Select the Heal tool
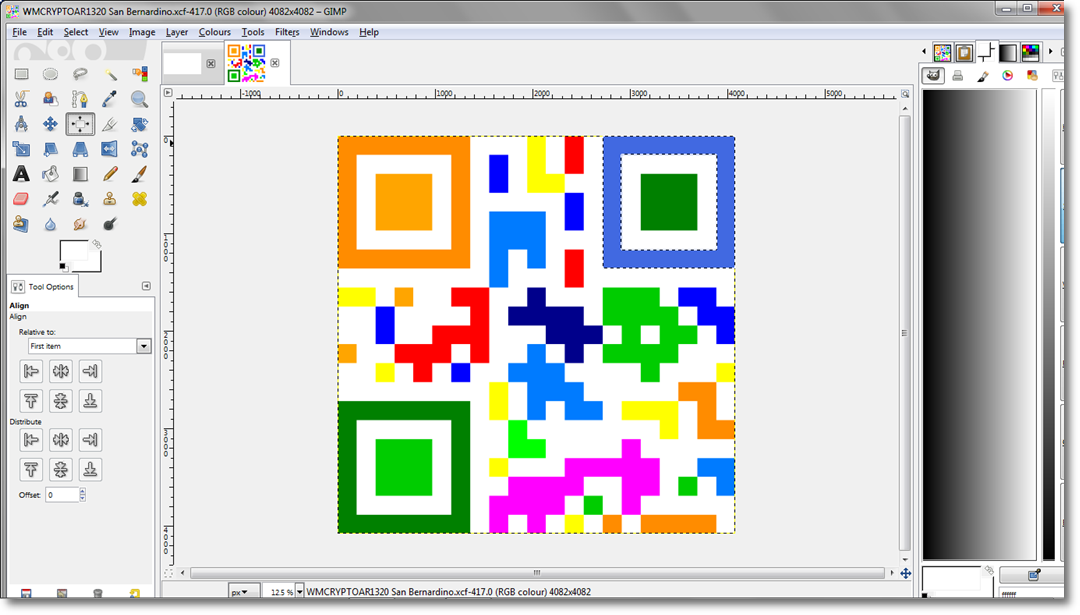Viewport: 1080px width, 615px height. [x=139, y=199]
